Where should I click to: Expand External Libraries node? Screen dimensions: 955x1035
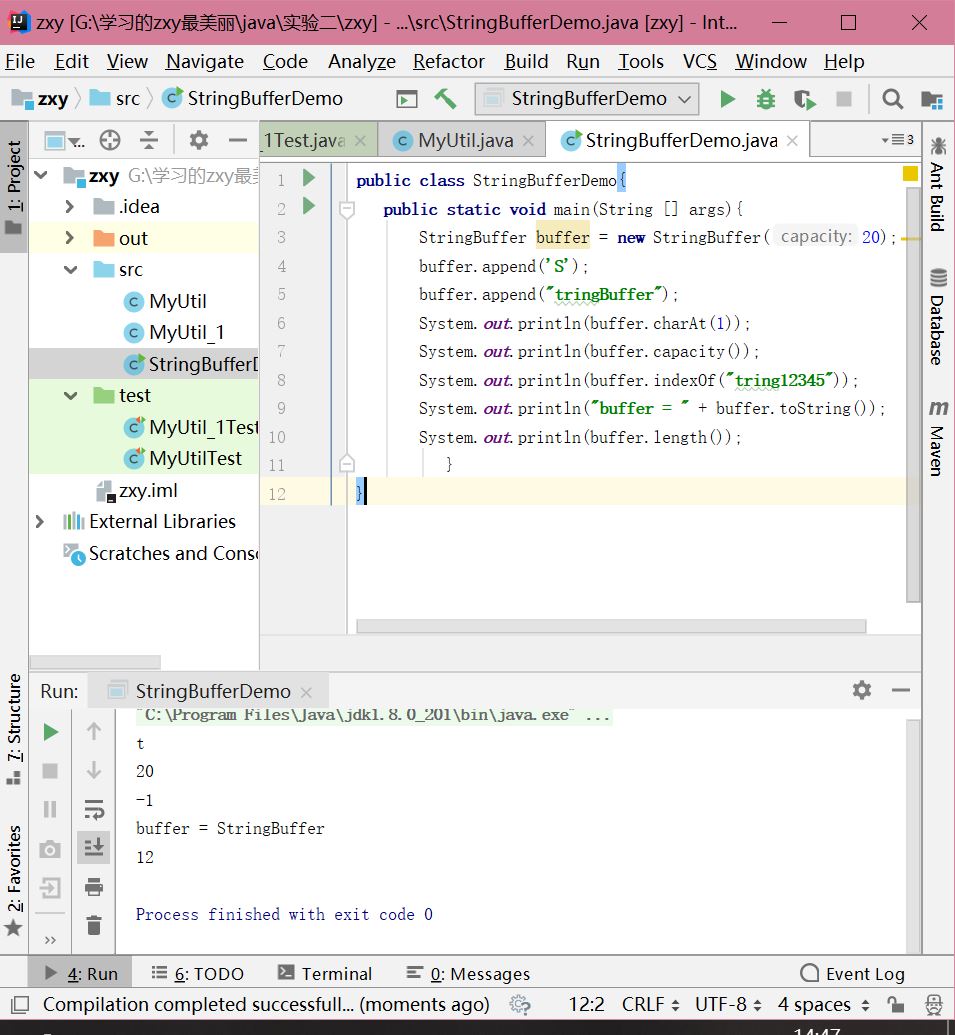tap(40, 521)
